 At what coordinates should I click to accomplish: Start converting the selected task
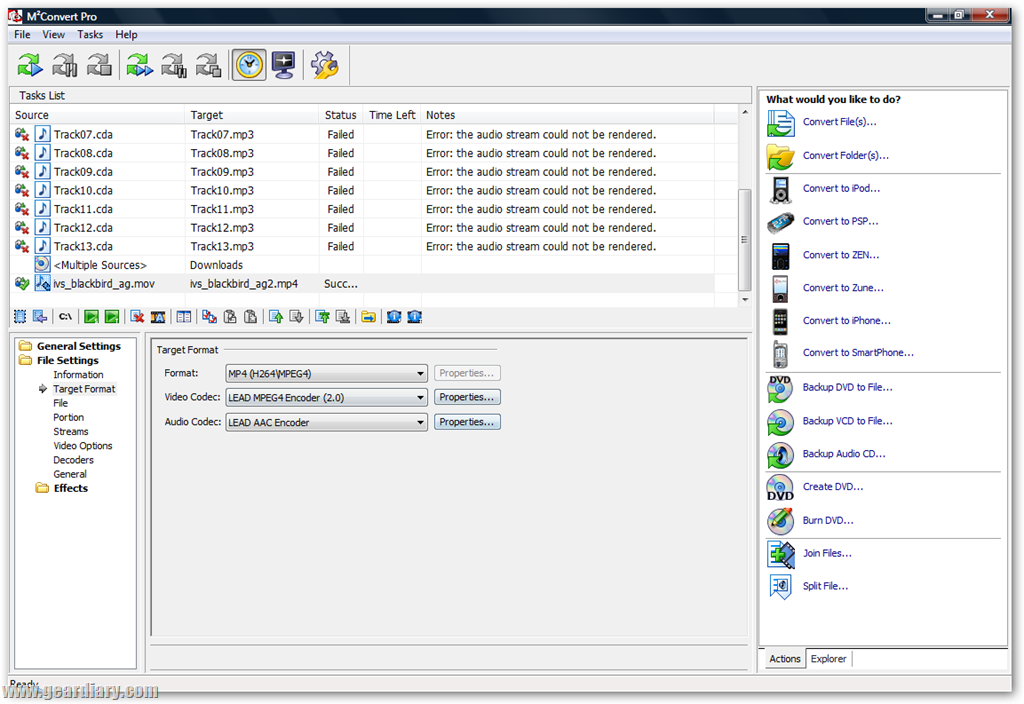pyautogui.click(x=29, y=65)
